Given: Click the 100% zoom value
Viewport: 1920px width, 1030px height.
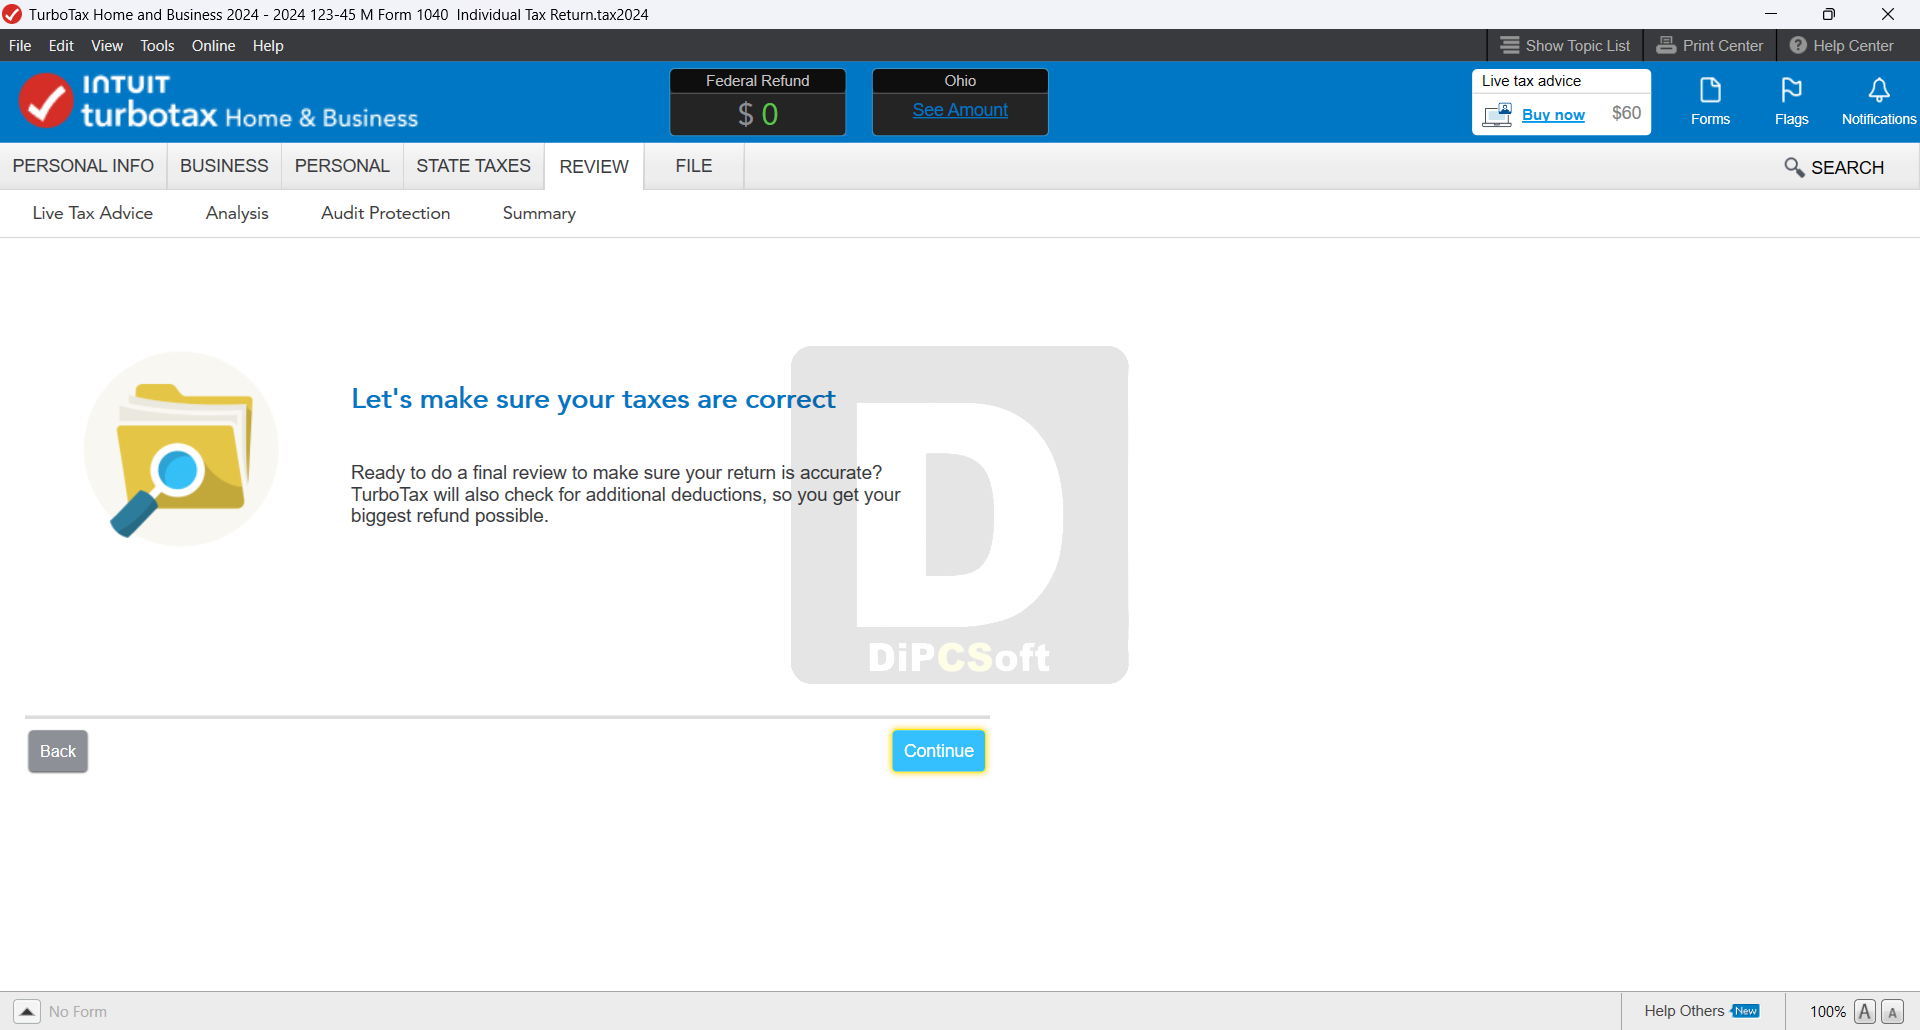Looking at the screenshot, I should 1827,1012.
